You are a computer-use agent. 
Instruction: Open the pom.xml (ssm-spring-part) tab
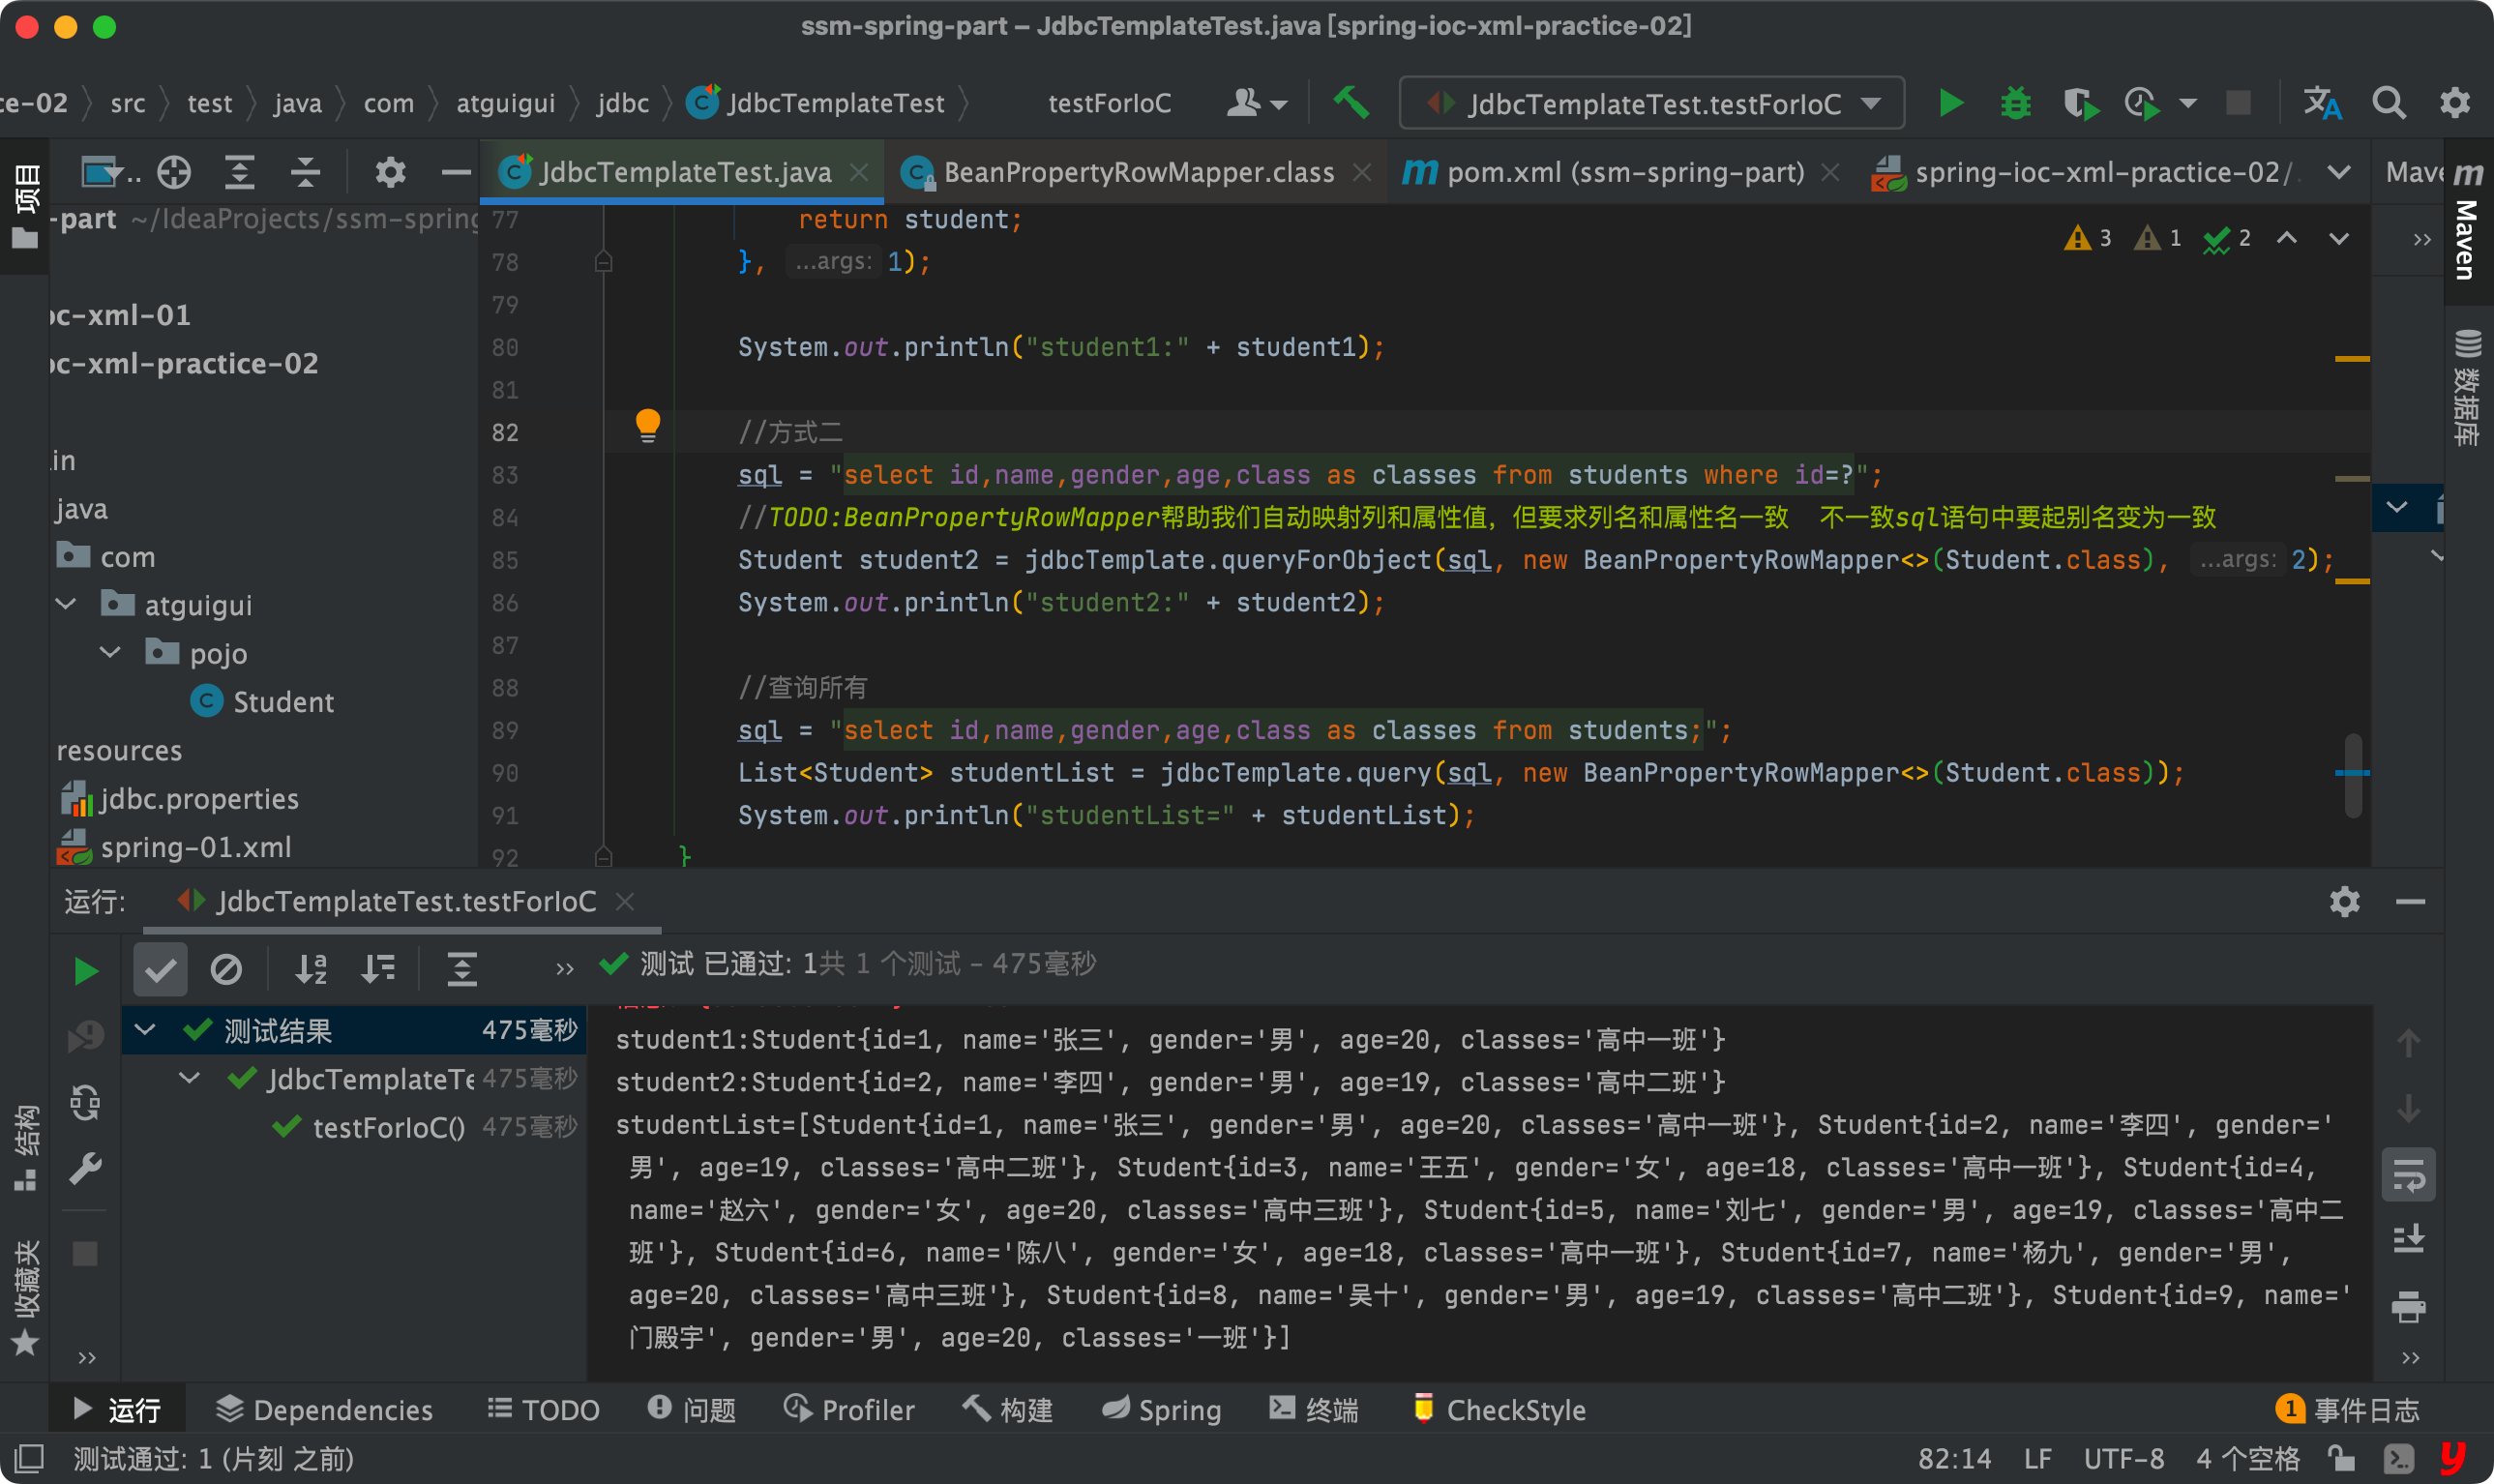[x=1624, y=173]
